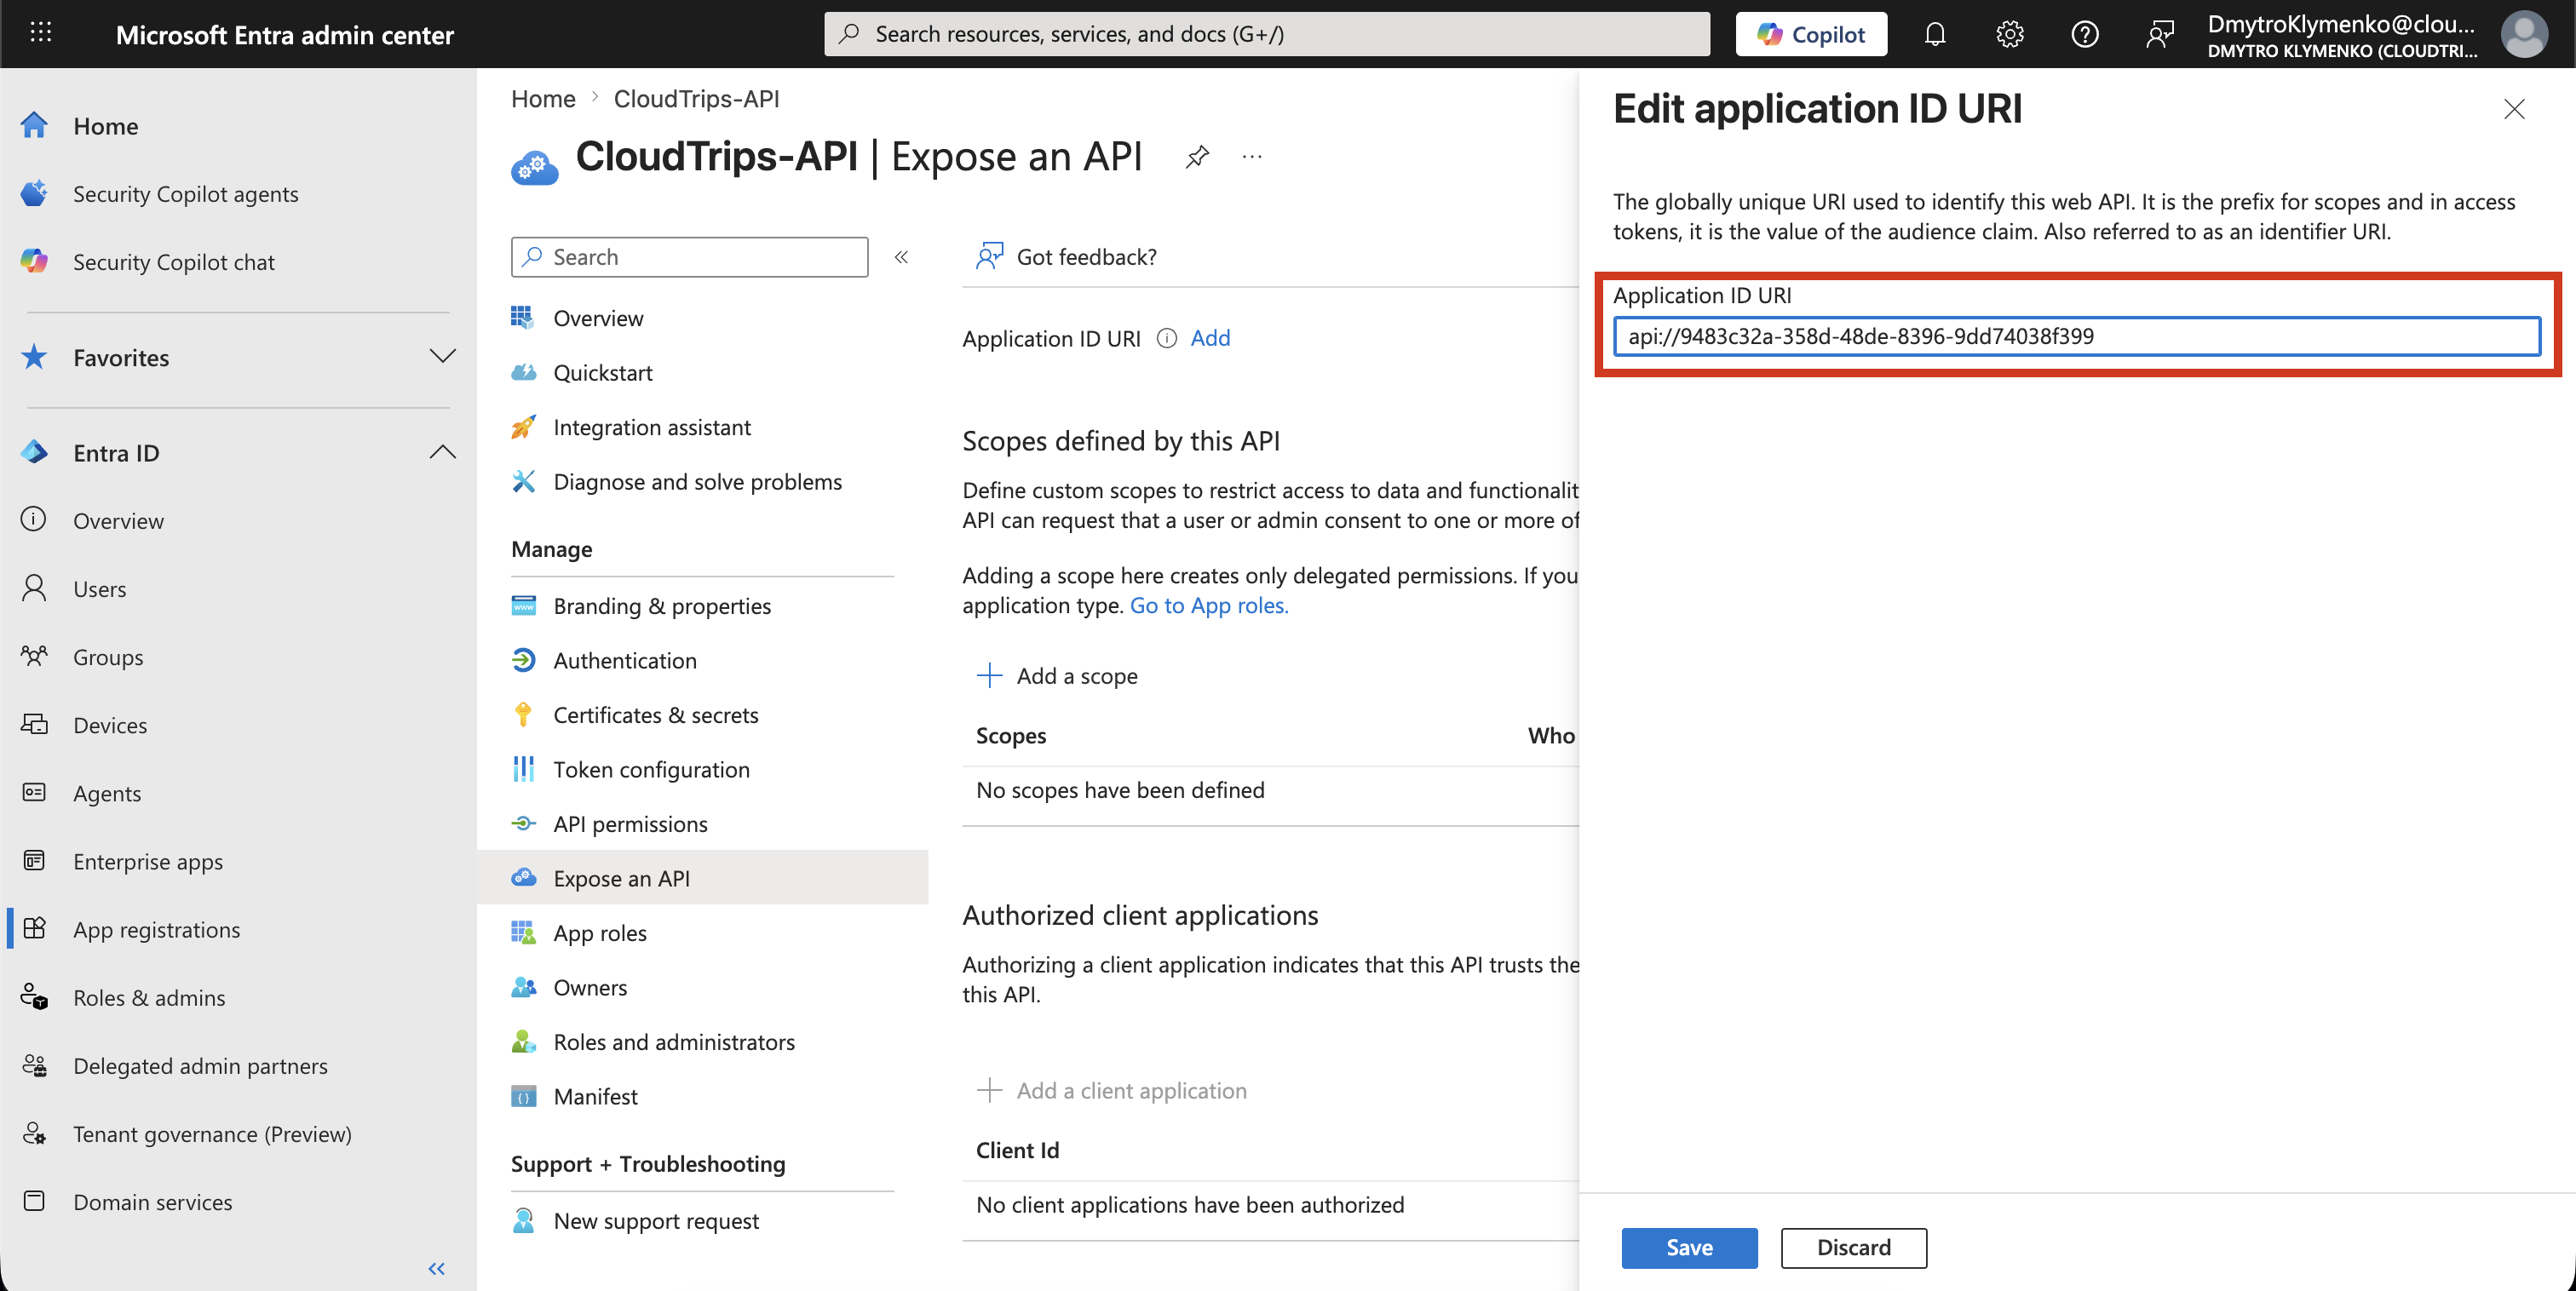Click the Copilot button
This screenshot has height=1291, width=2576.
1810,34
